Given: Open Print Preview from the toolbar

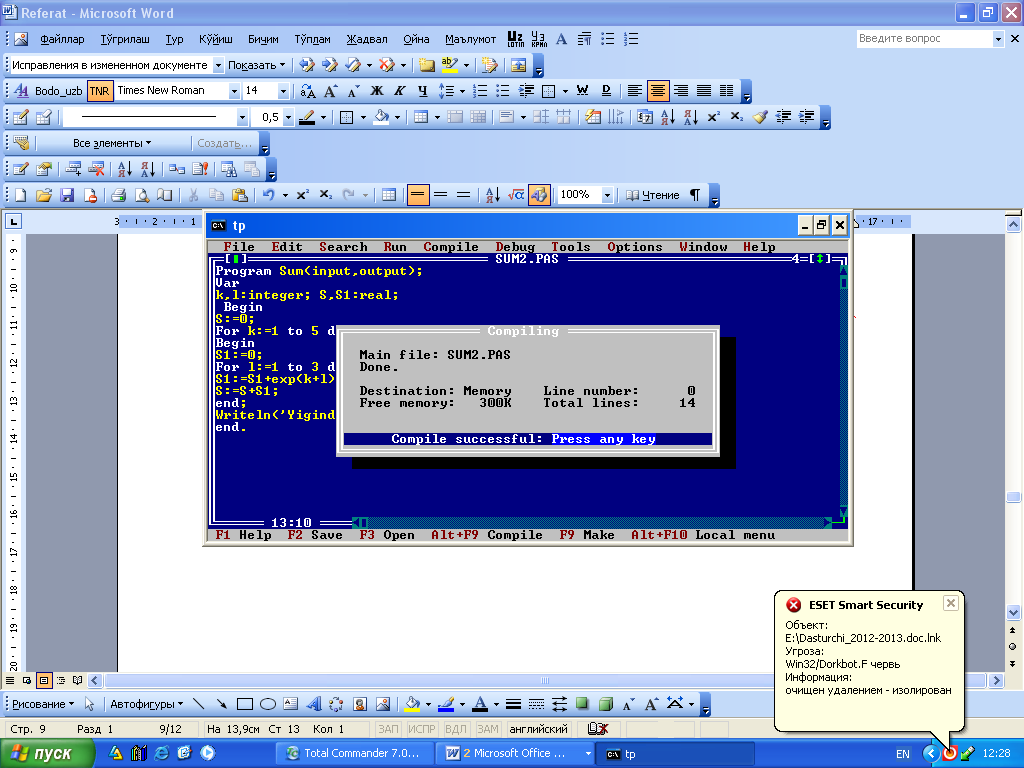Looking at the screenshot, I should 142,195.
